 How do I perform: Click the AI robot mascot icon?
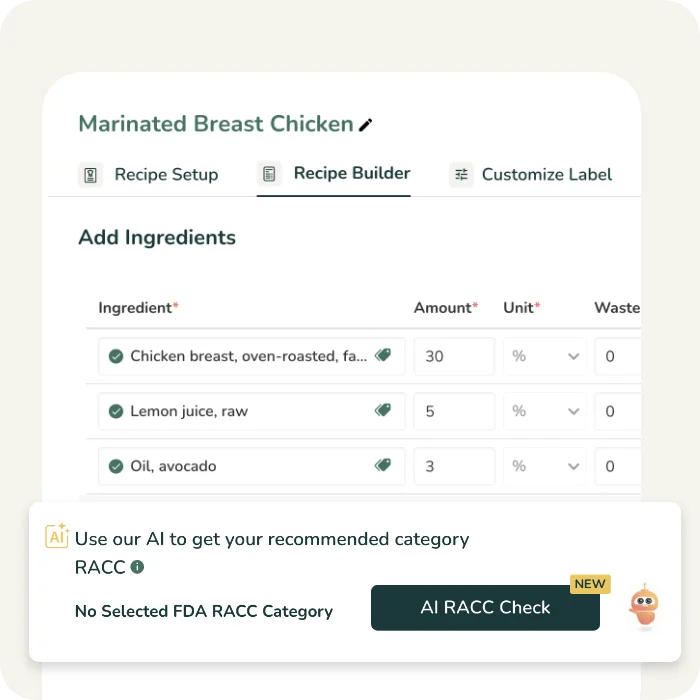[643, 607]
